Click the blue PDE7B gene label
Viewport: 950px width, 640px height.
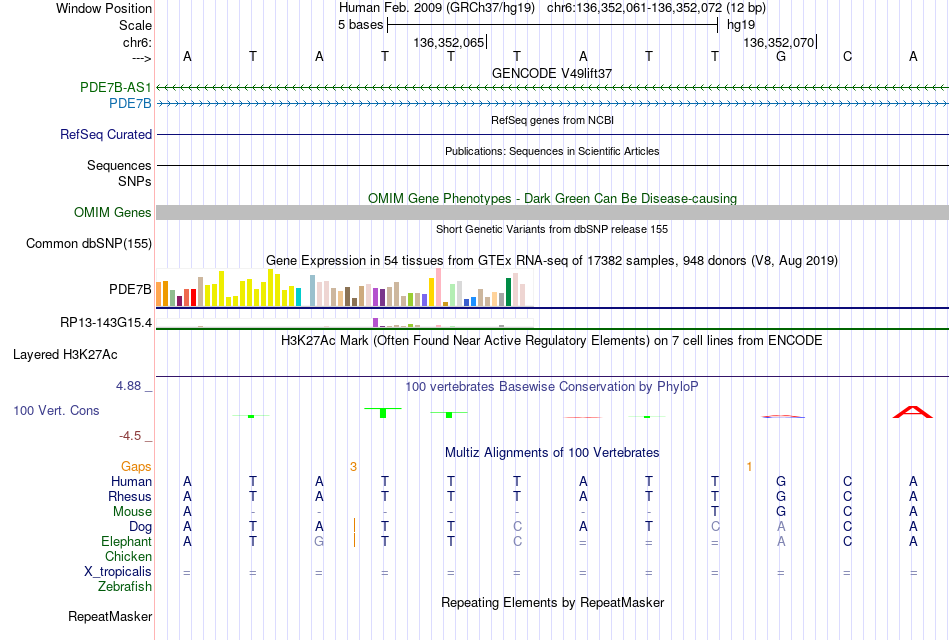click(130, 104)
